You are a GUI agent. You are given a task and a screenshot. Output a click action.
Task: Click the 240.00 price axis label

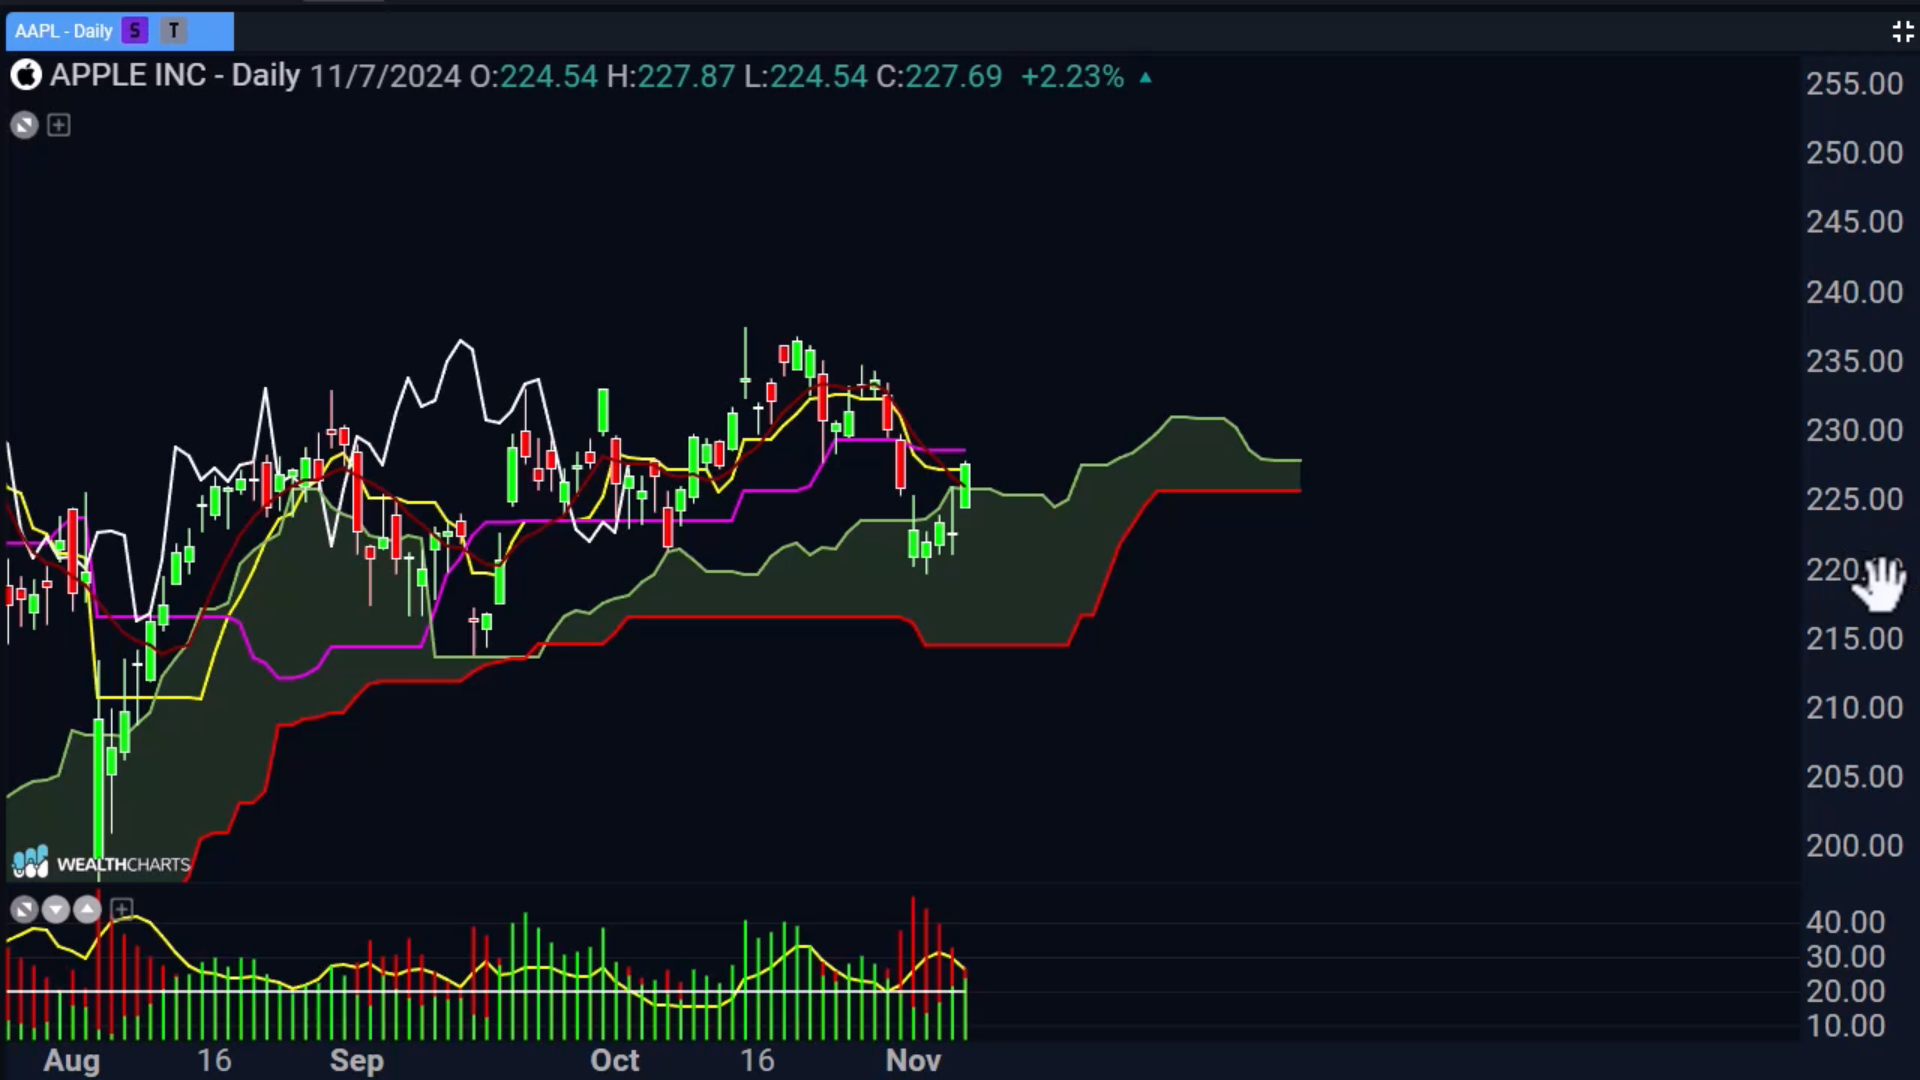[1854, 292]
